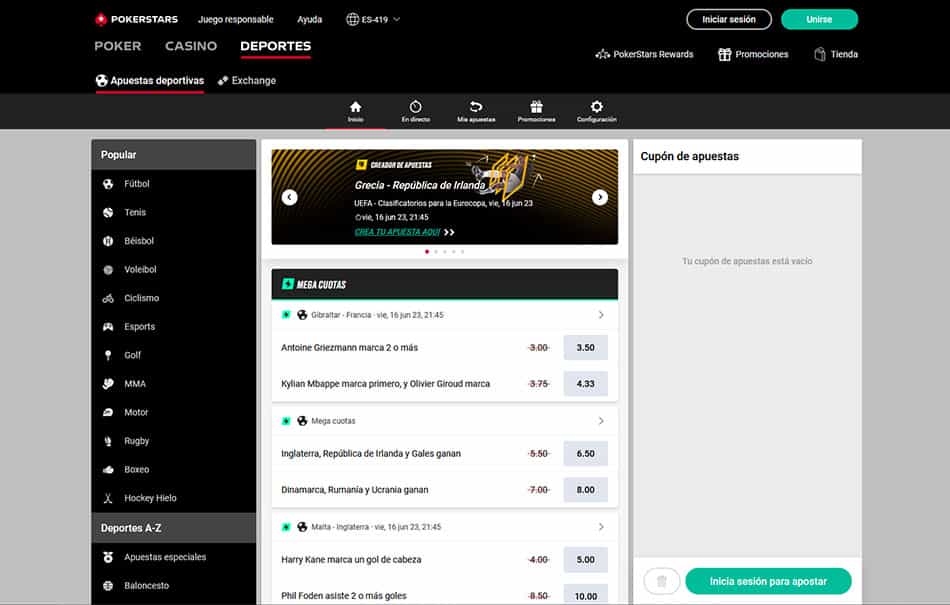Select the Ciclismo bicycle icon
Viewport: 950px width, 605px height.
[x=108, y=299]
